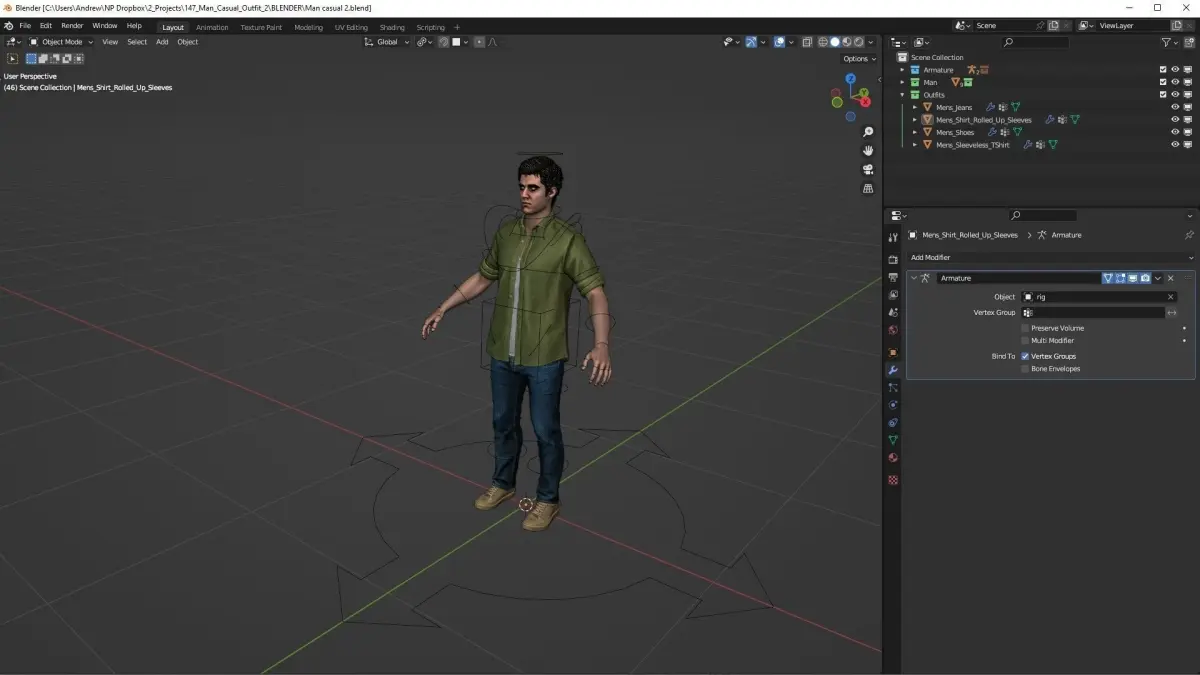Click the tweak select tool icon
Viewport: 1200px width, 675px height.
(x=12, y=59)
